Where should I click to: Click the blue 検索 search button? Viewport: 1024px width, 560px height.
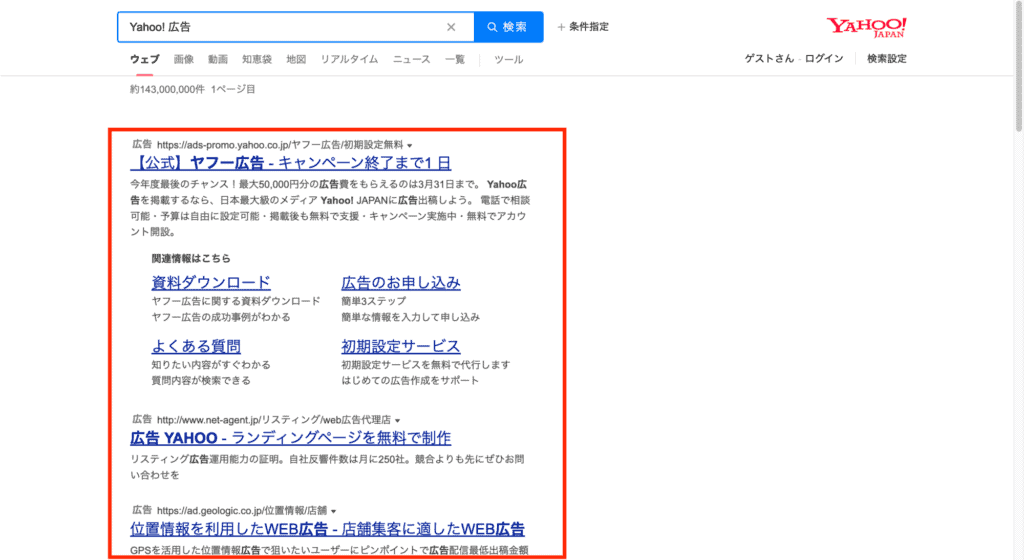point(508,27)
